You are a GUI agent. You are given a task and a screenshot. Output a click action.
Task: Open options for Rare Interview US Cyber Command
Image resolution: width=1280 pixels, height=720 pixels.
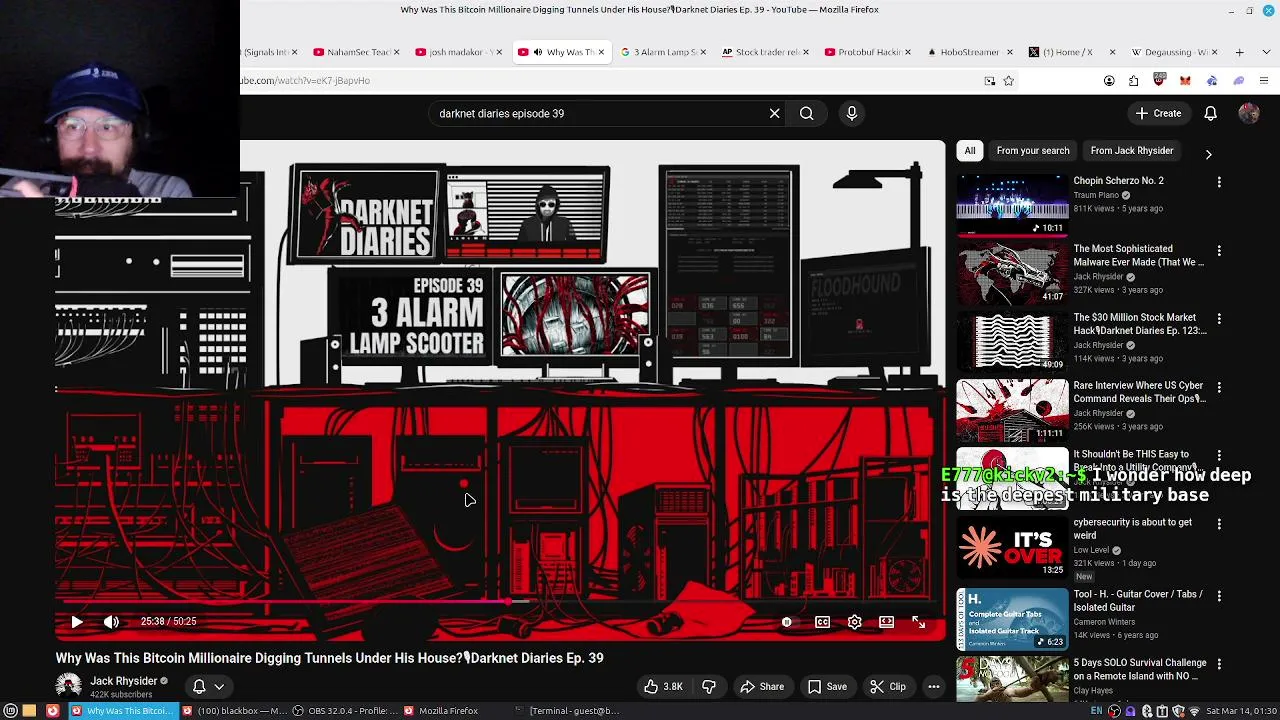click(1219, 387)
